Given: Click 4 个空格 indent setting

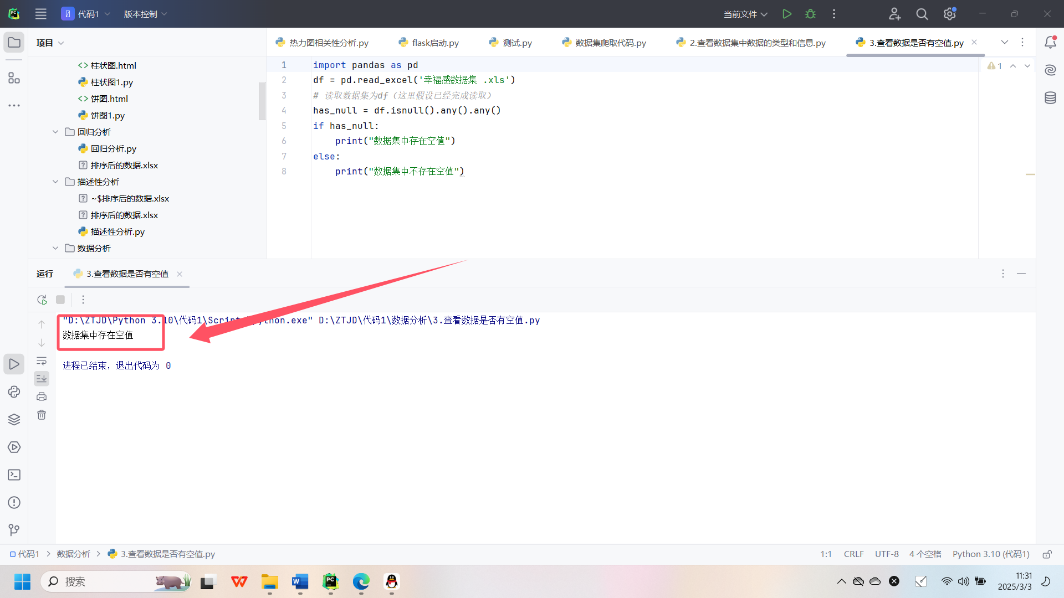Looking at the screenshot, I should tap(925, 554).
